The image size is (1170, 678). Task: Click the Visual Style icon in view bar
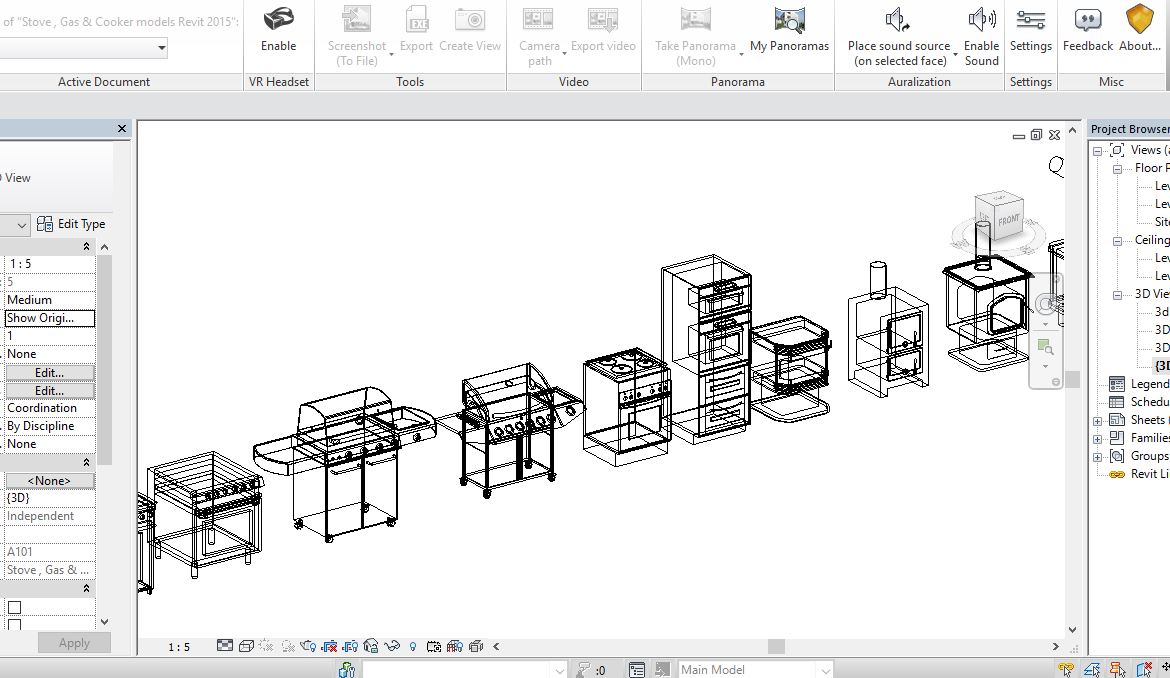click(246, 647)
